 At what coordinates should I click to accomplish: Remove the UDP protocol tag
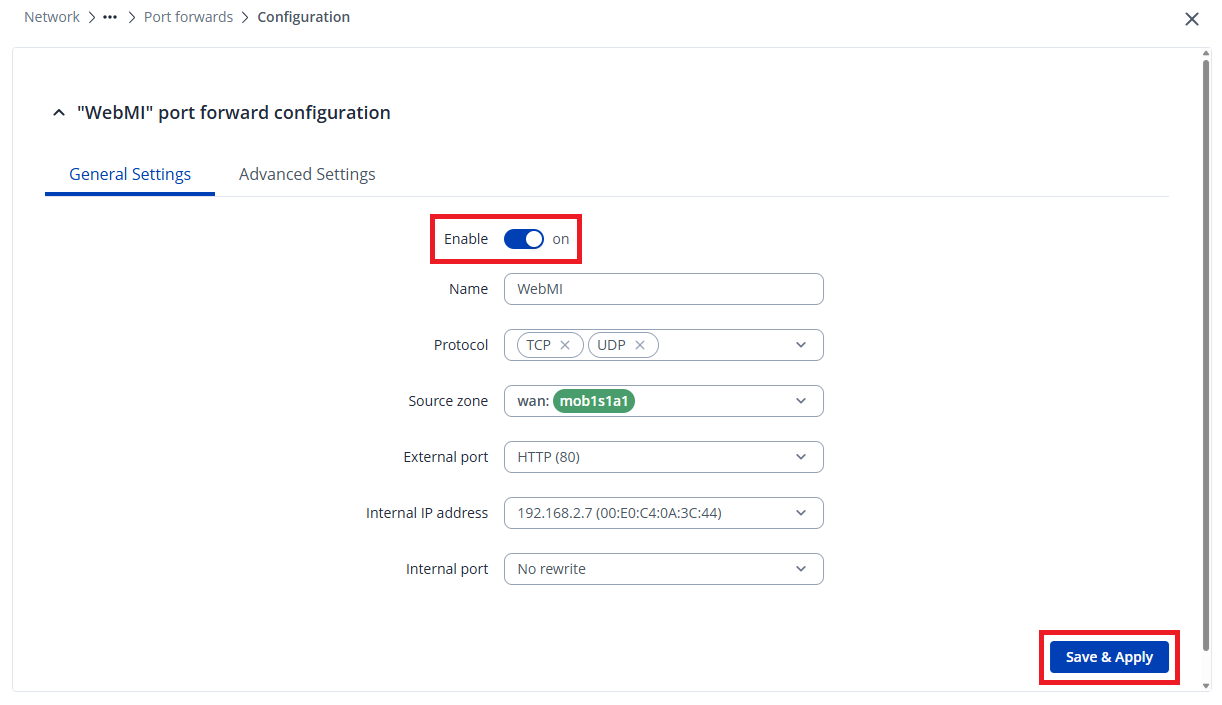point(640,345)
